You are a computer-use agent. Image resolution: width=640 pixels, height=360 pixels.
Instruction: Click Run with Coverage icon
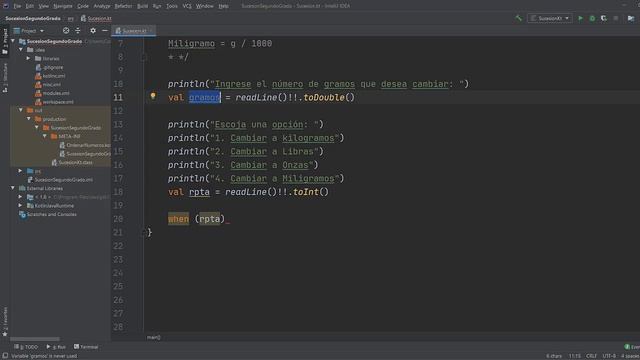point(604,18)
